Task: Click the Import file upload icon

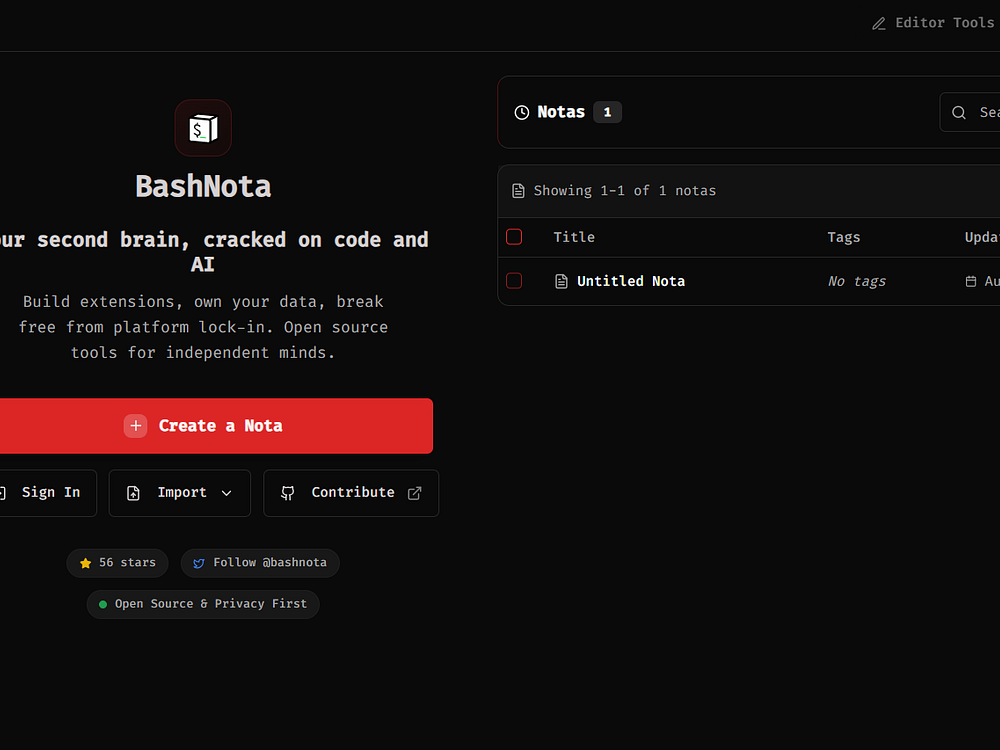Action: tap(133, 493)
